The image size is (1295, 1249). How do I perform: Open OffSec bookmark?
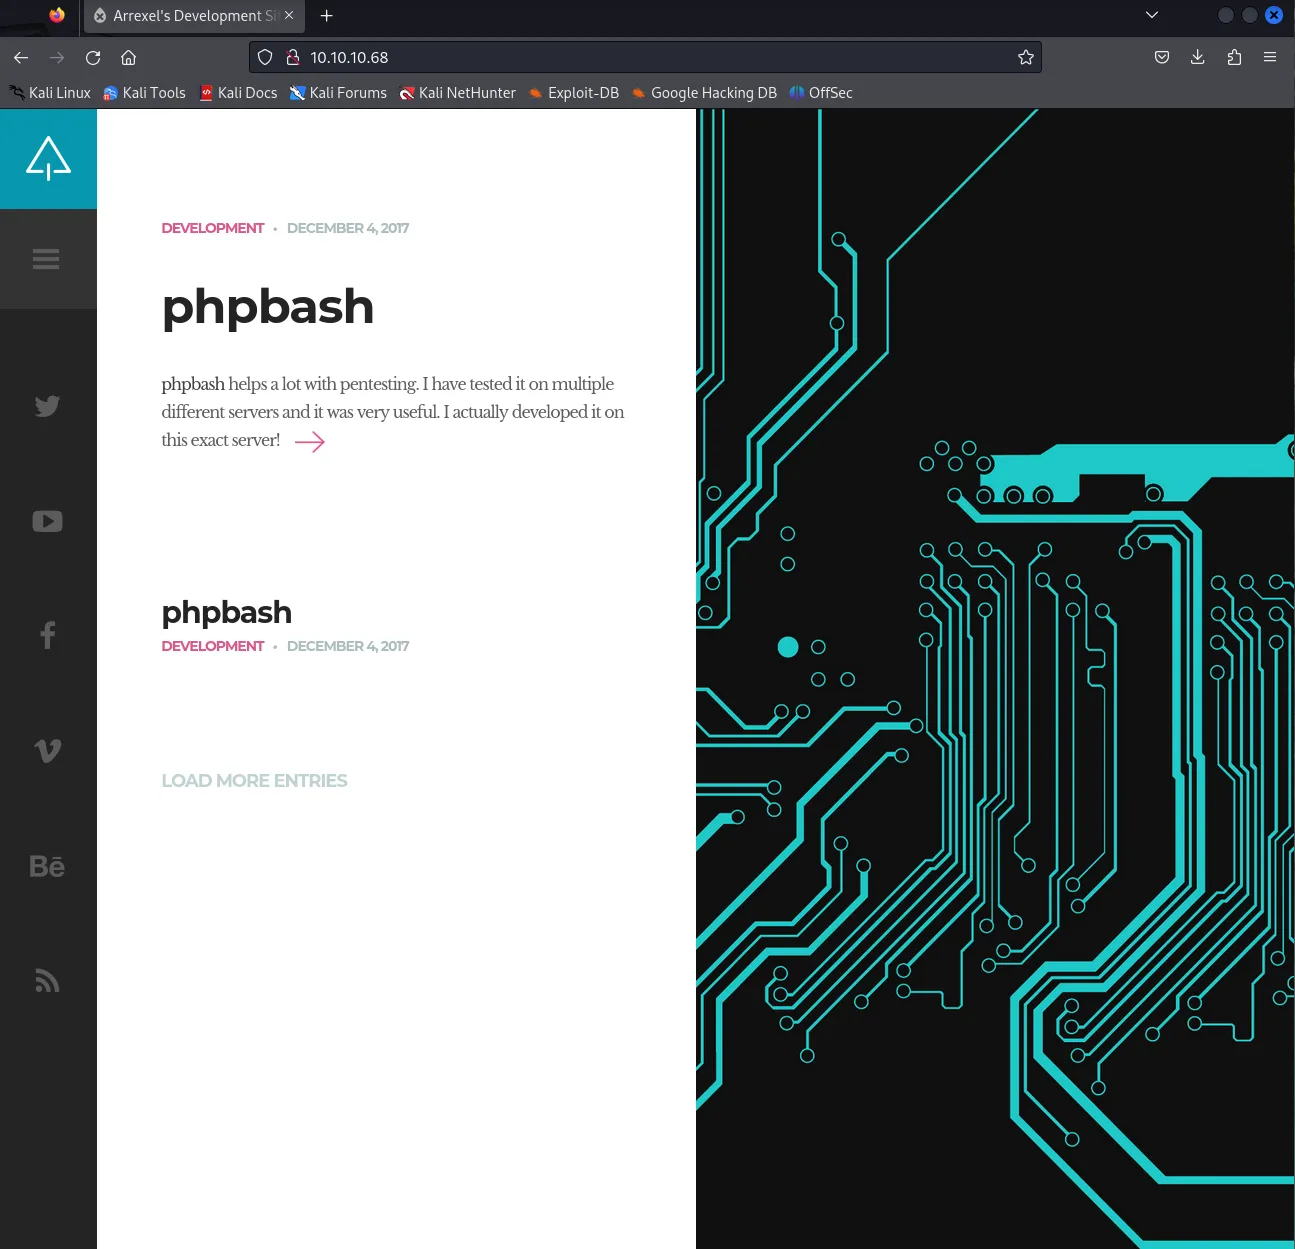click(821, 93)
